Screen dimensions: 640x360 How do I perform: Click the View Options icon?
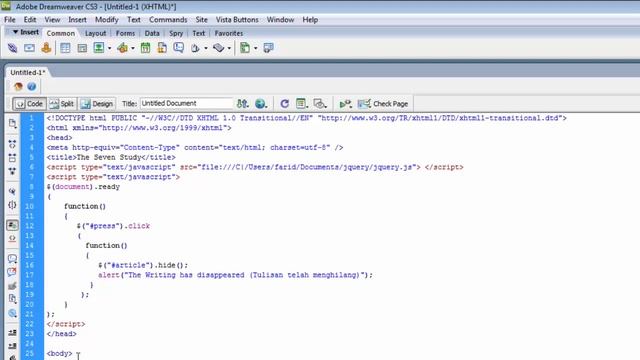coord(302,104)
